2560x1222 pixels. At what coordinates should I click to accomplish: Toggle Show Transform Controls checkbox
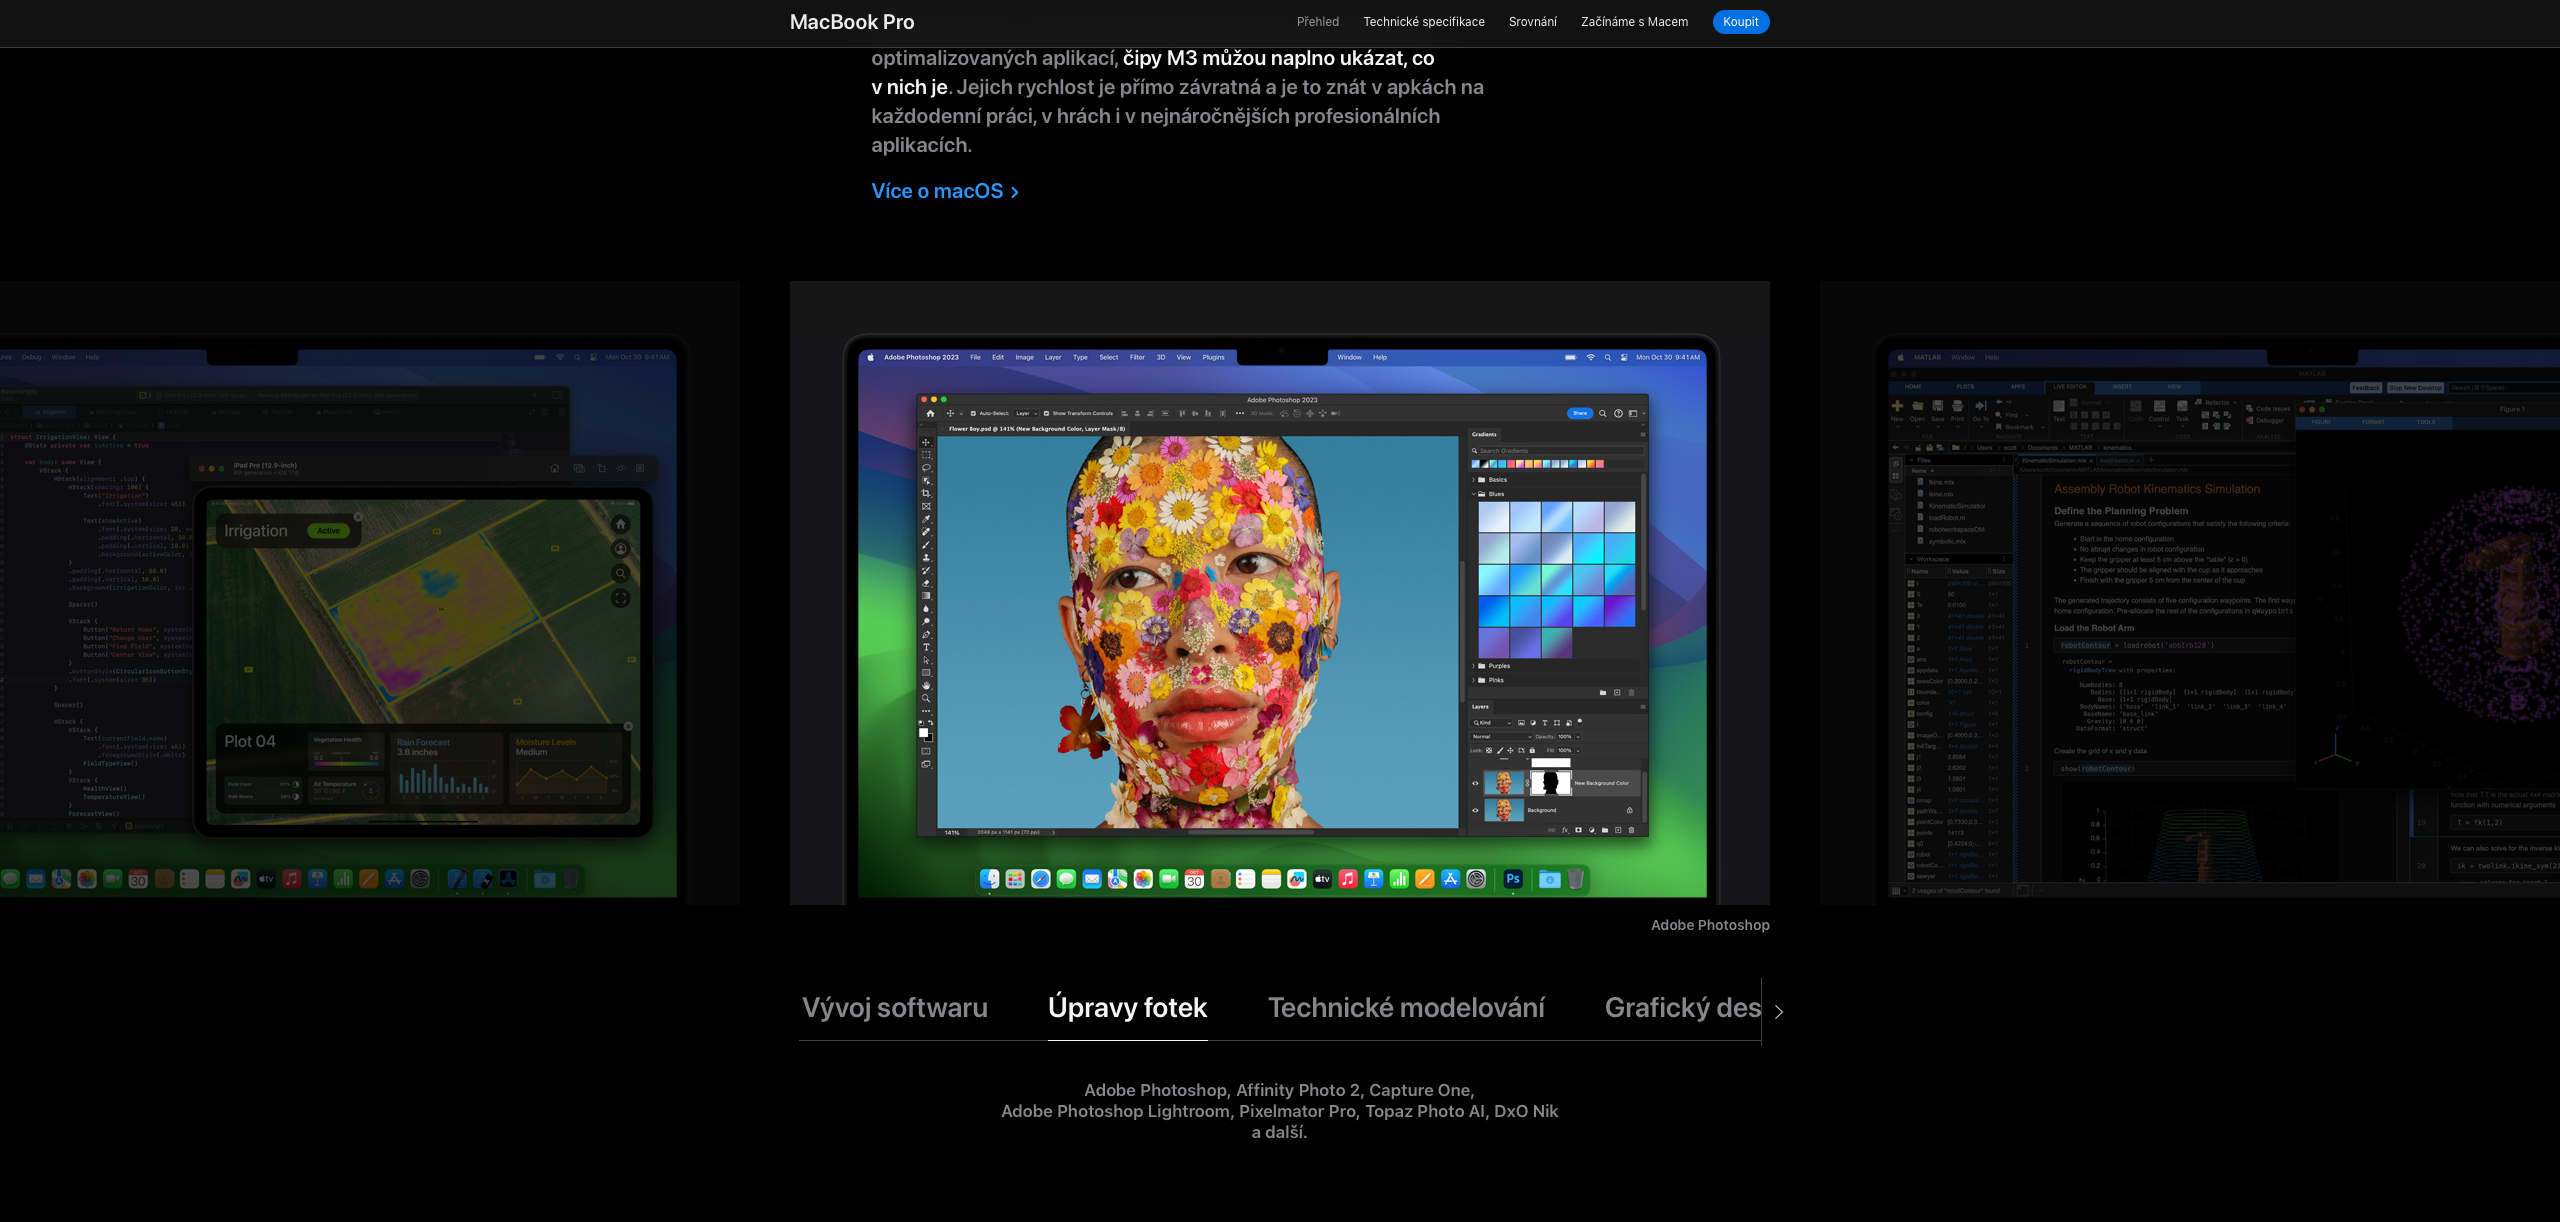tap(1046, 413)
